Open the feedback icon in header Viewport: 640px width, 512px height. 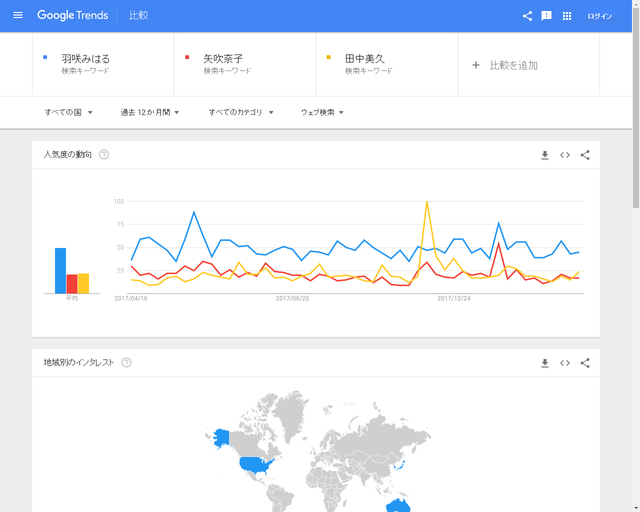(x=546, y=16)
